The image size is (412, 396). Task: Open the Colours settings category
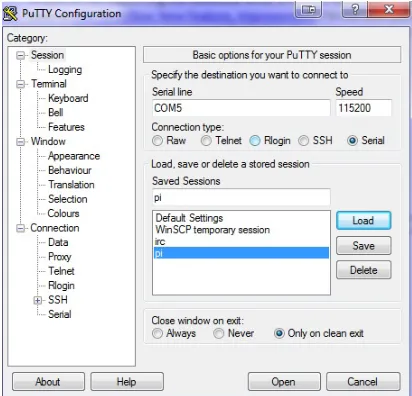63,213
